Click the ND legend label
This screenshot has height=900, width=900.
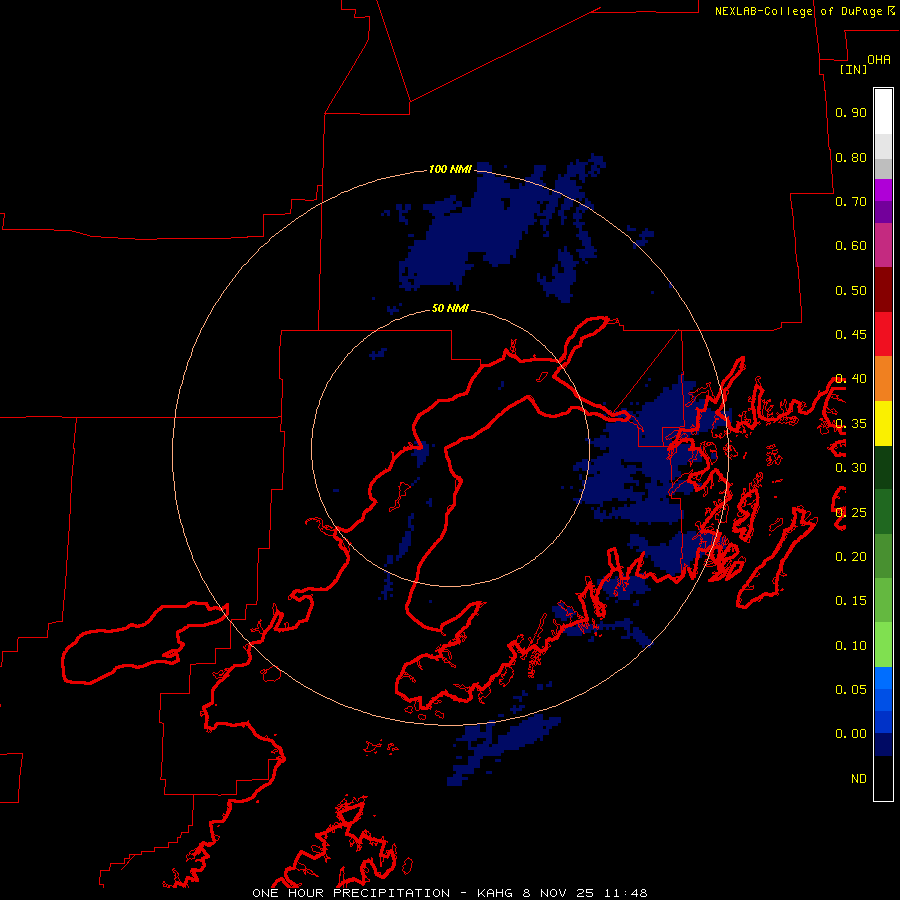pos(859,779)
